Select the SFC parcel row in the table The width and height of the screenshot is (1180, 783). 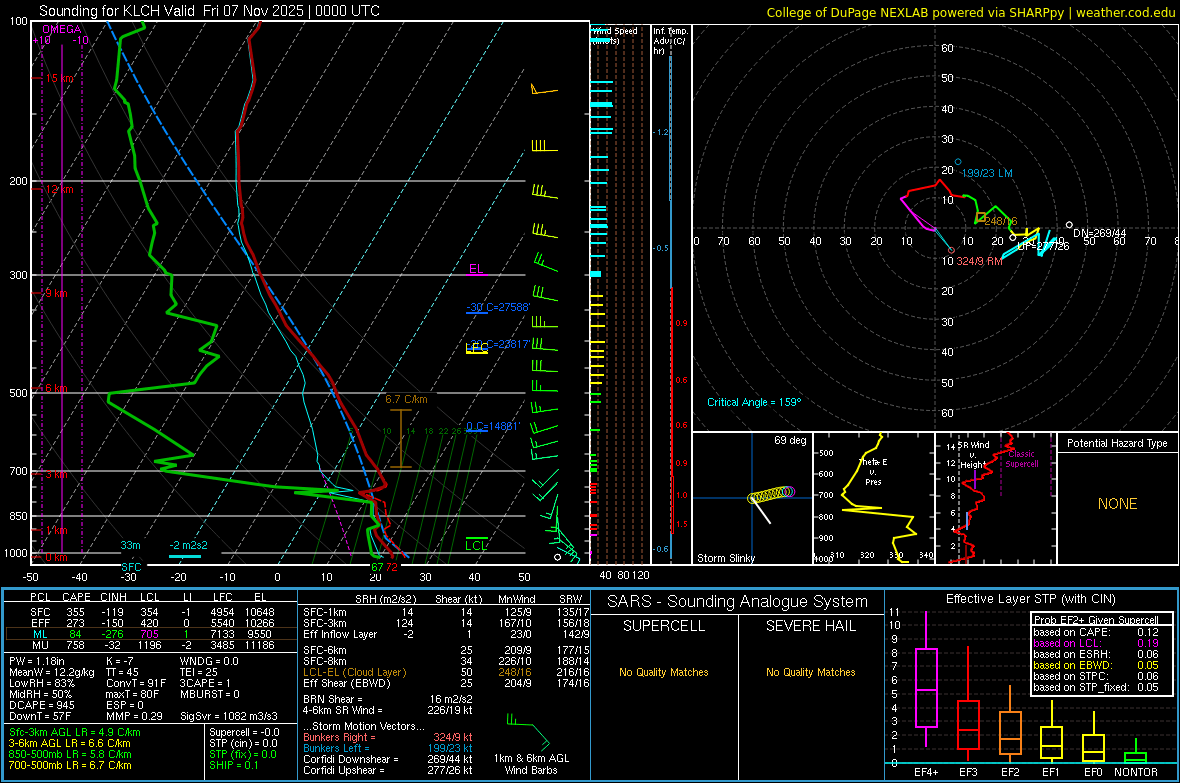coord(151,612)
